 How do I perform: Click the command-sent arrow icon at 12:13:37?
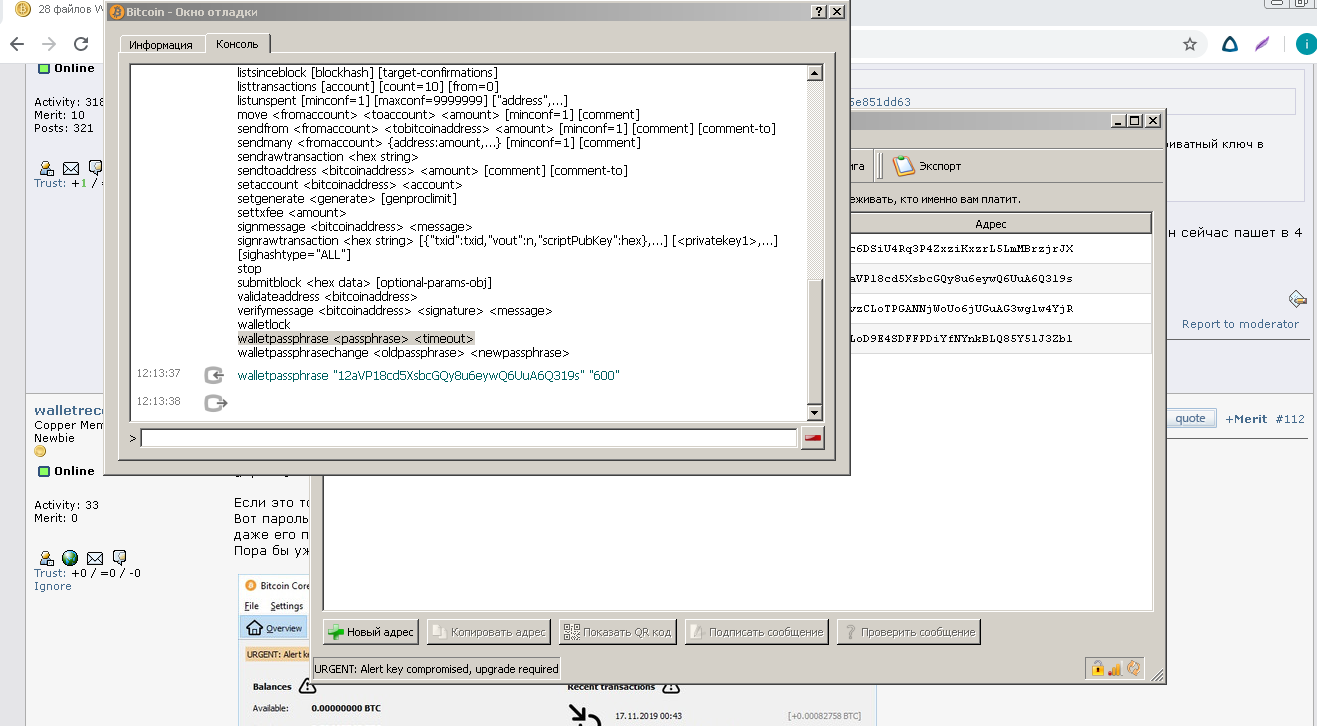pos(214,376)
